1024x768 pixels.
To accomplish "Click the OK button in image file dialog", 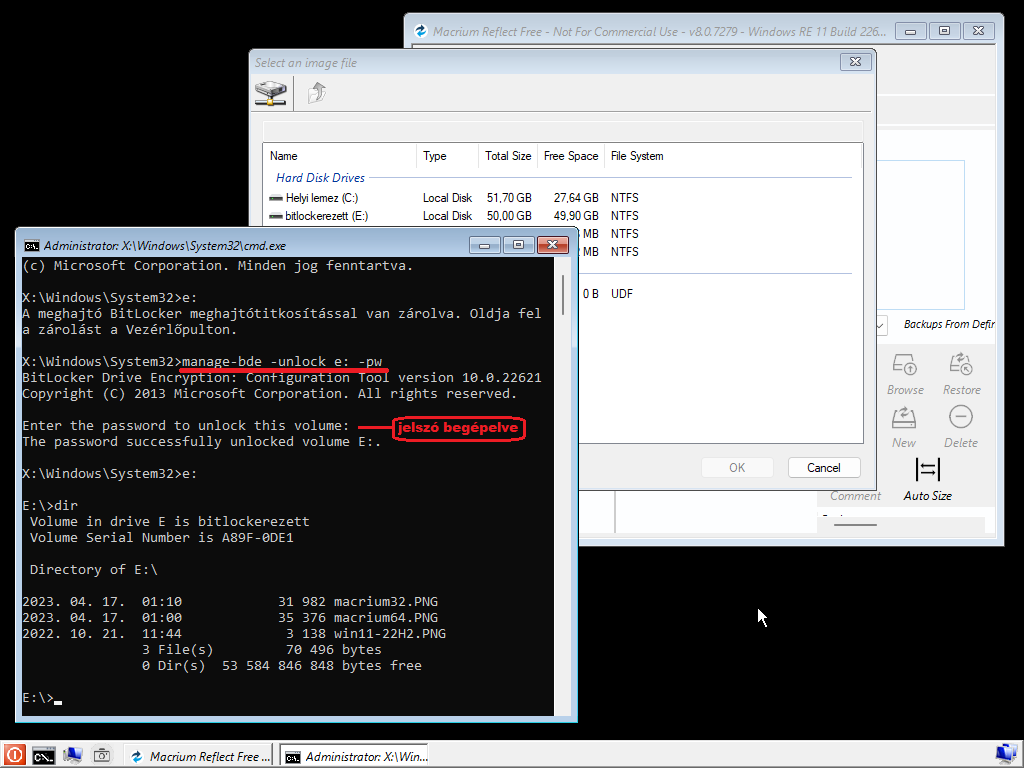I will pos(737,468).
